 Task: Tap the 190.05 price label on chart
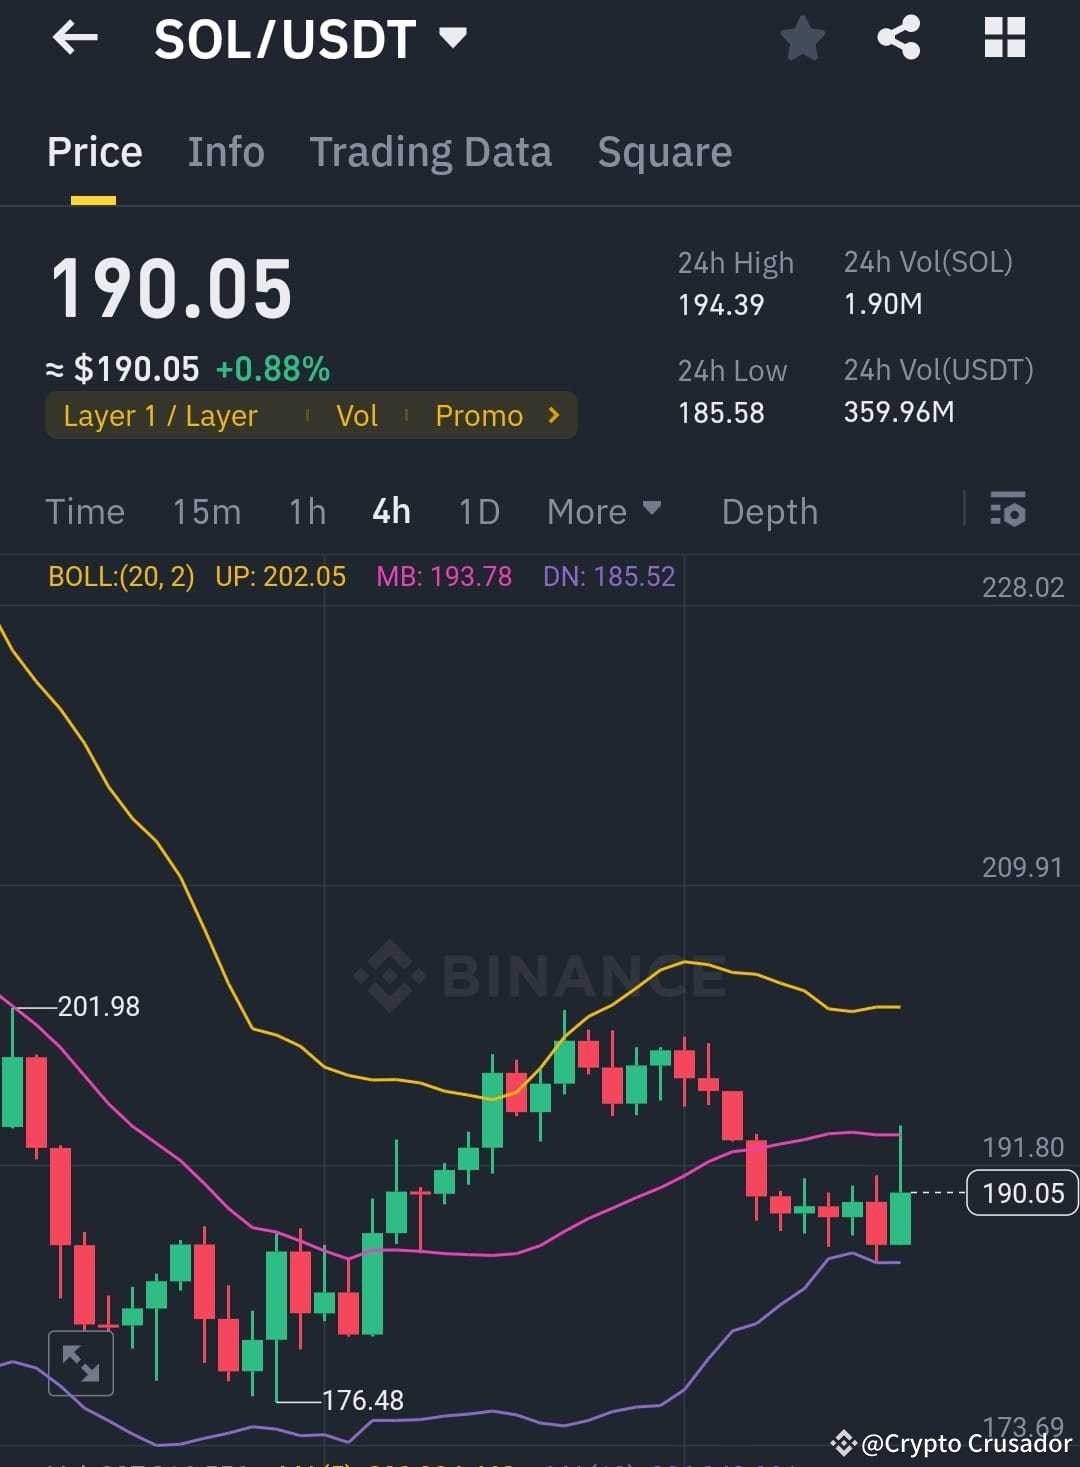coord(1020,1192)
